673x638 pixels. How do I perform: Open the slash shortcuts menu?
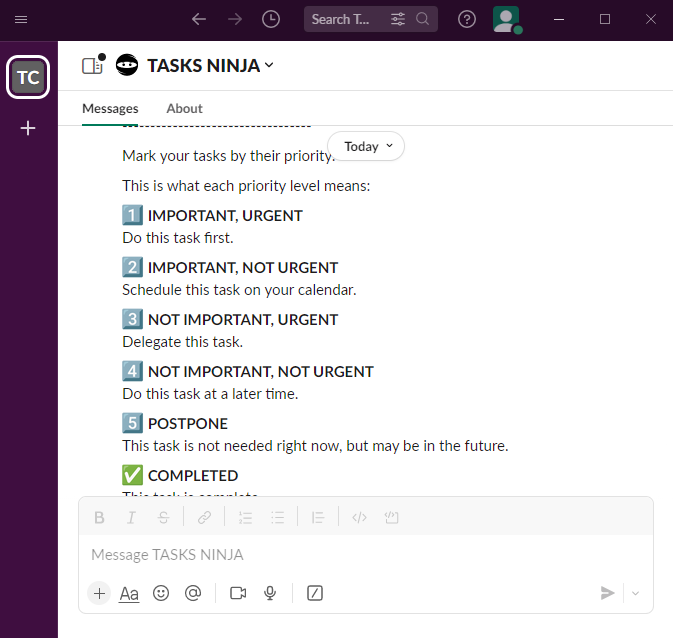click(315, 593)
